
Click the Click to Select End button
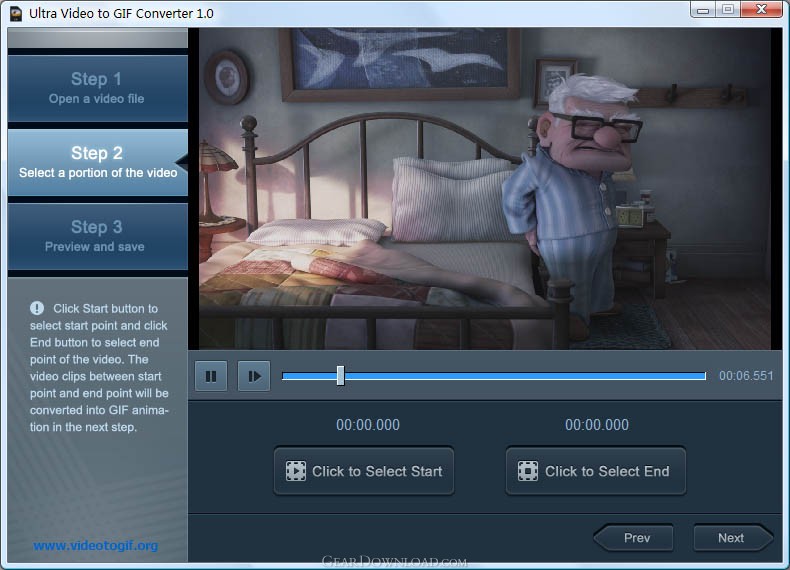(596, 471)
